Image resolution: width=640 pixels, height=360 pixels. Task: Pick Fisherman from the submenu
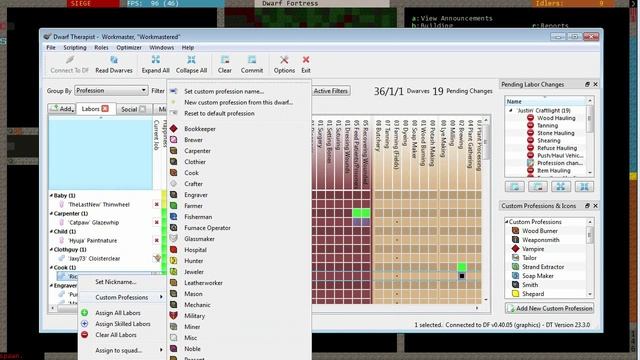click(239, 217)
